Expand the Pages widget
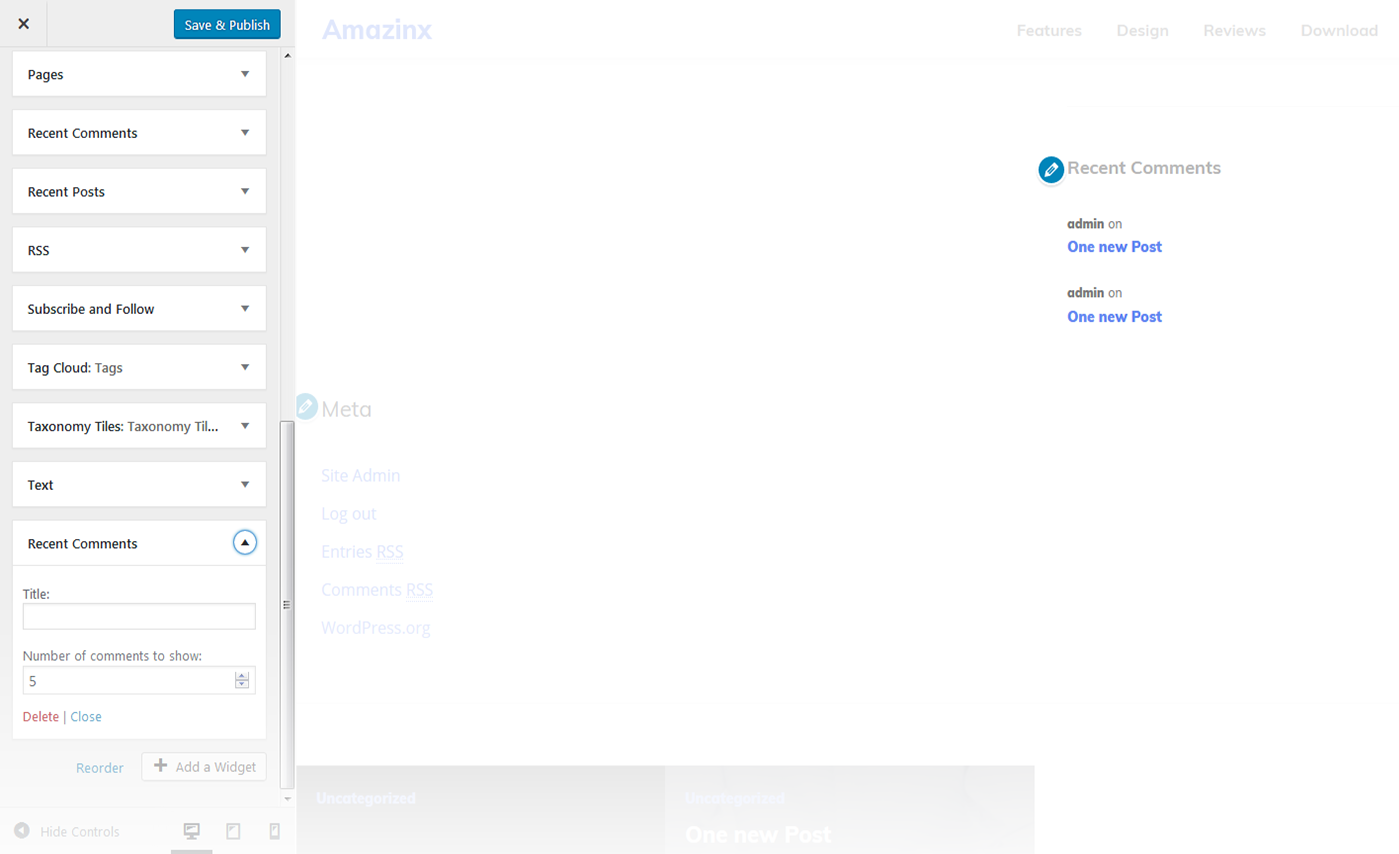 (245, 74)
